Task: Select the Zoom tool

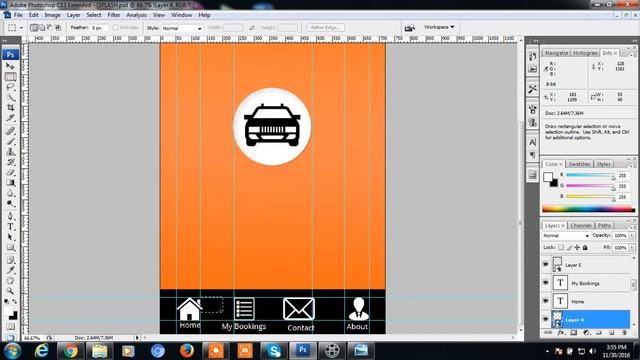Action: pyautogui.click(x=10, y=291)
